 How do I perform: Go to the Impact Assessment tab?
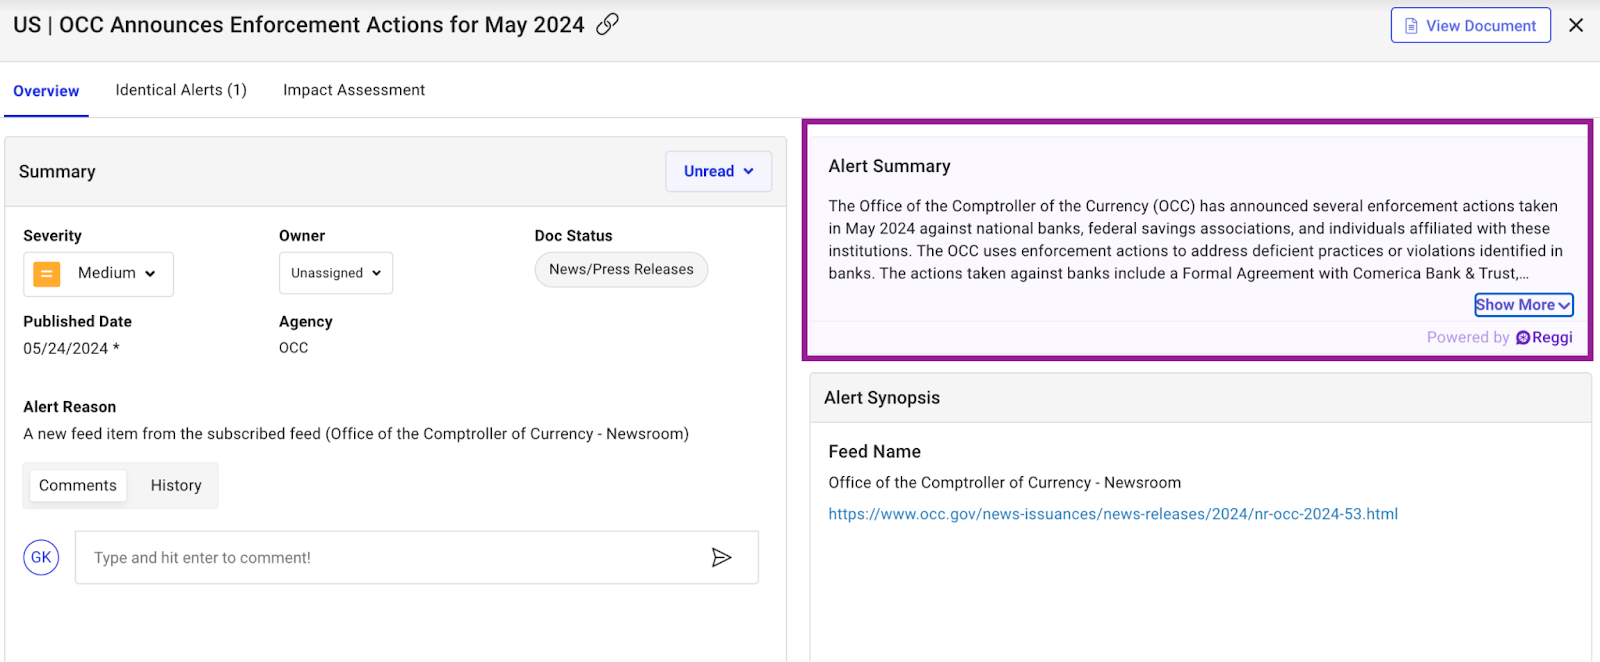(354, 90)
